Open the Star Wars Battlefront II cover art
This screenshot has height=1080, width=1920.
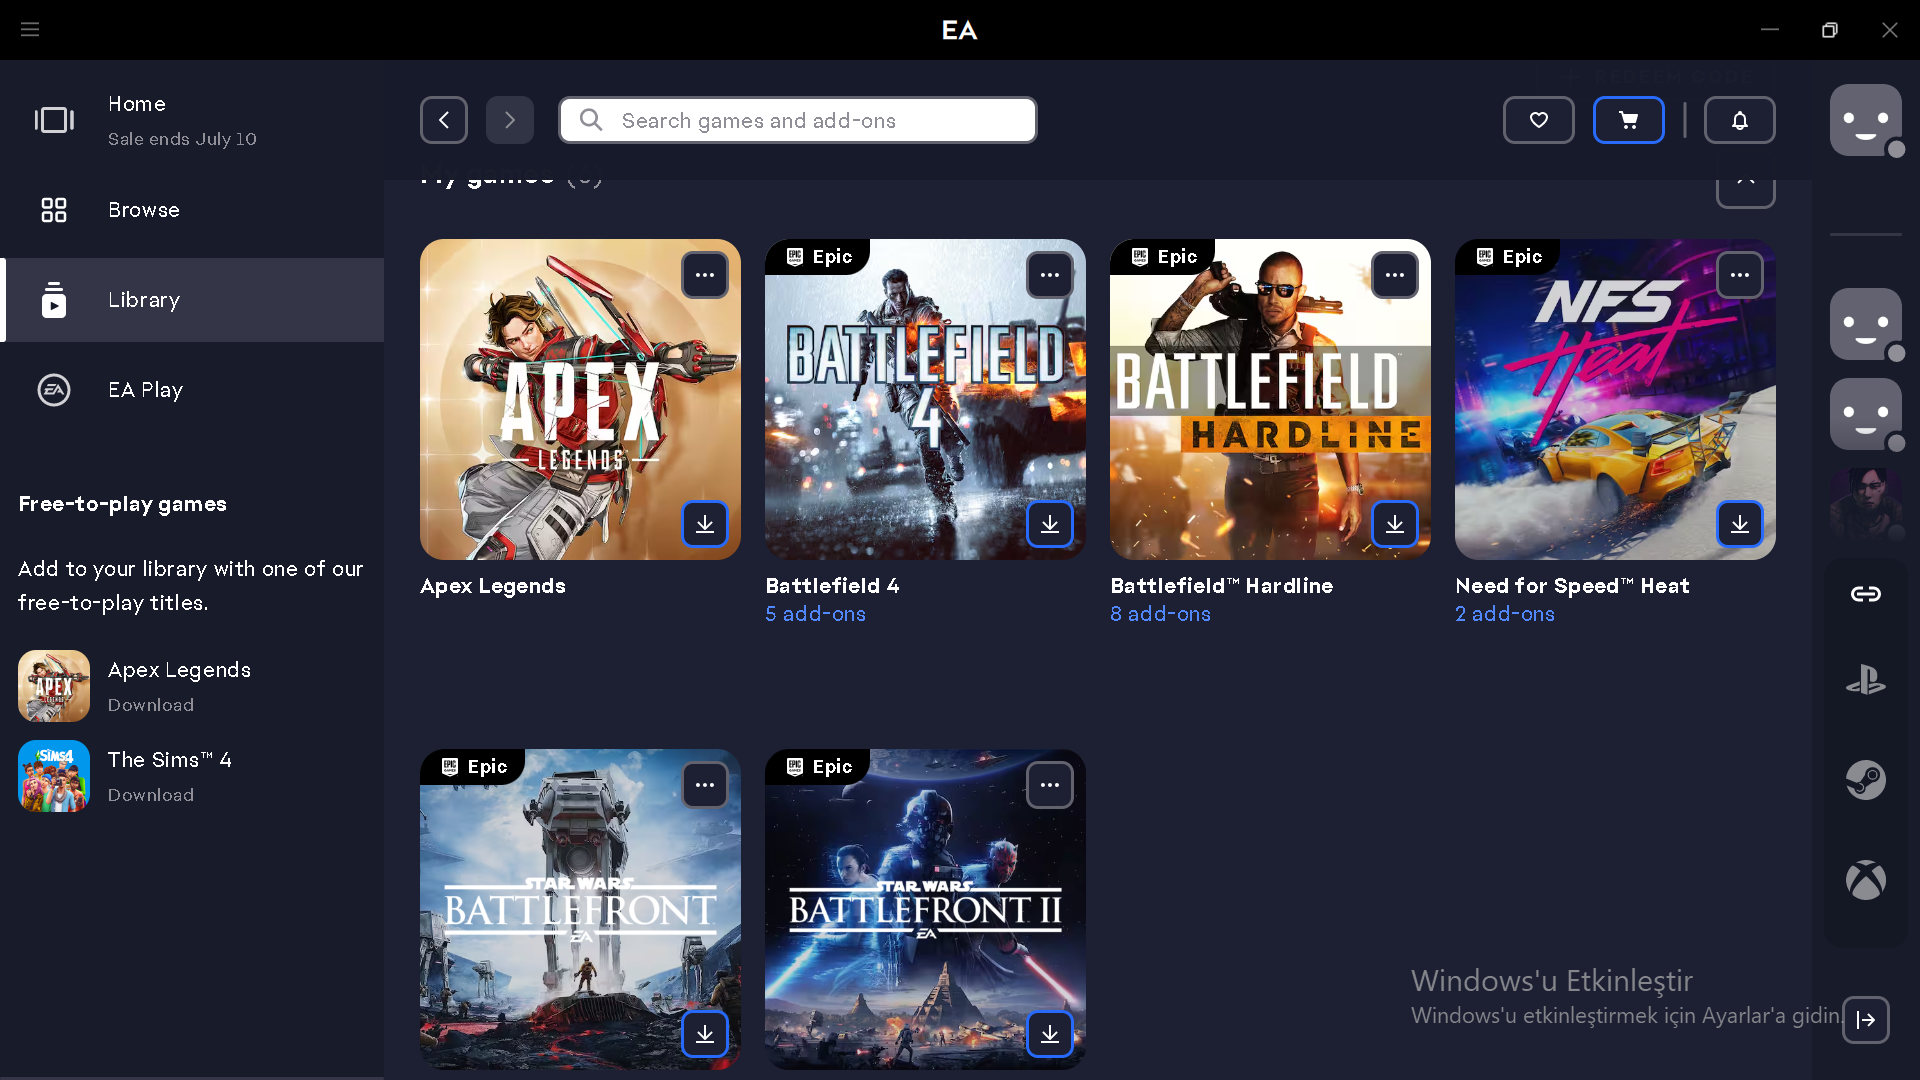tap(925, 910)
